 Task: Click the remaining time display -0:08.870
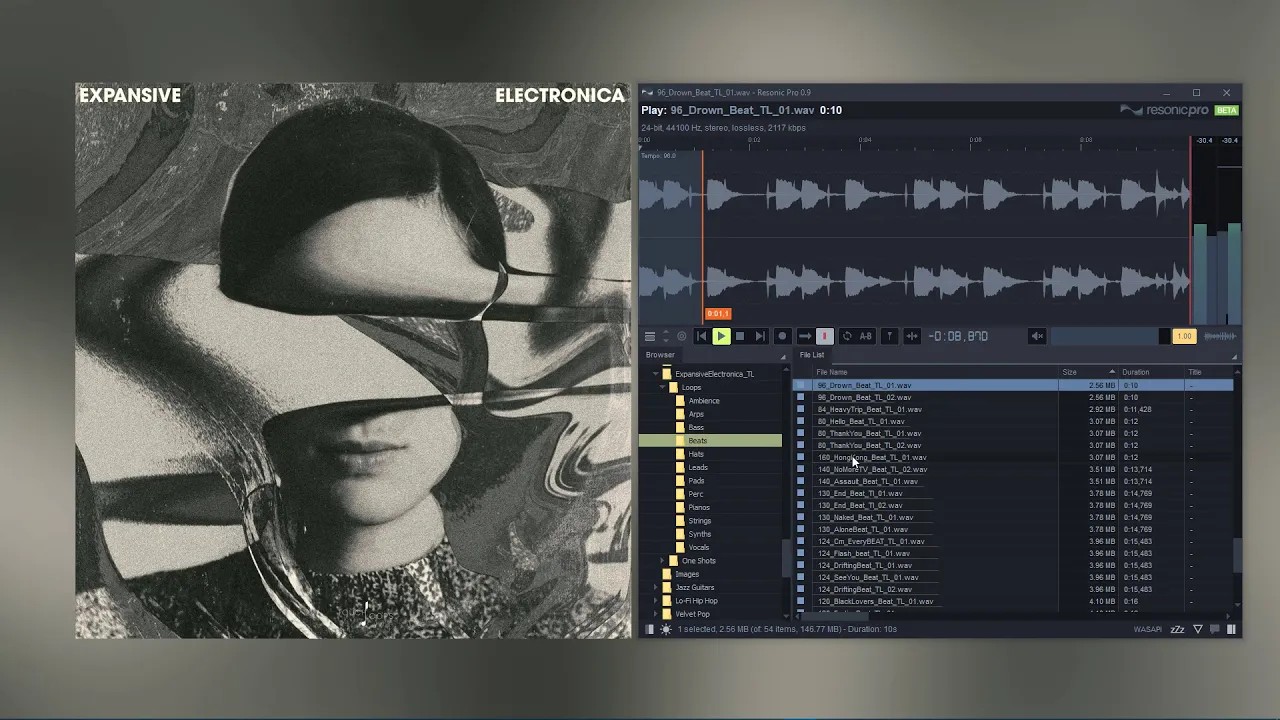point(958,337)
